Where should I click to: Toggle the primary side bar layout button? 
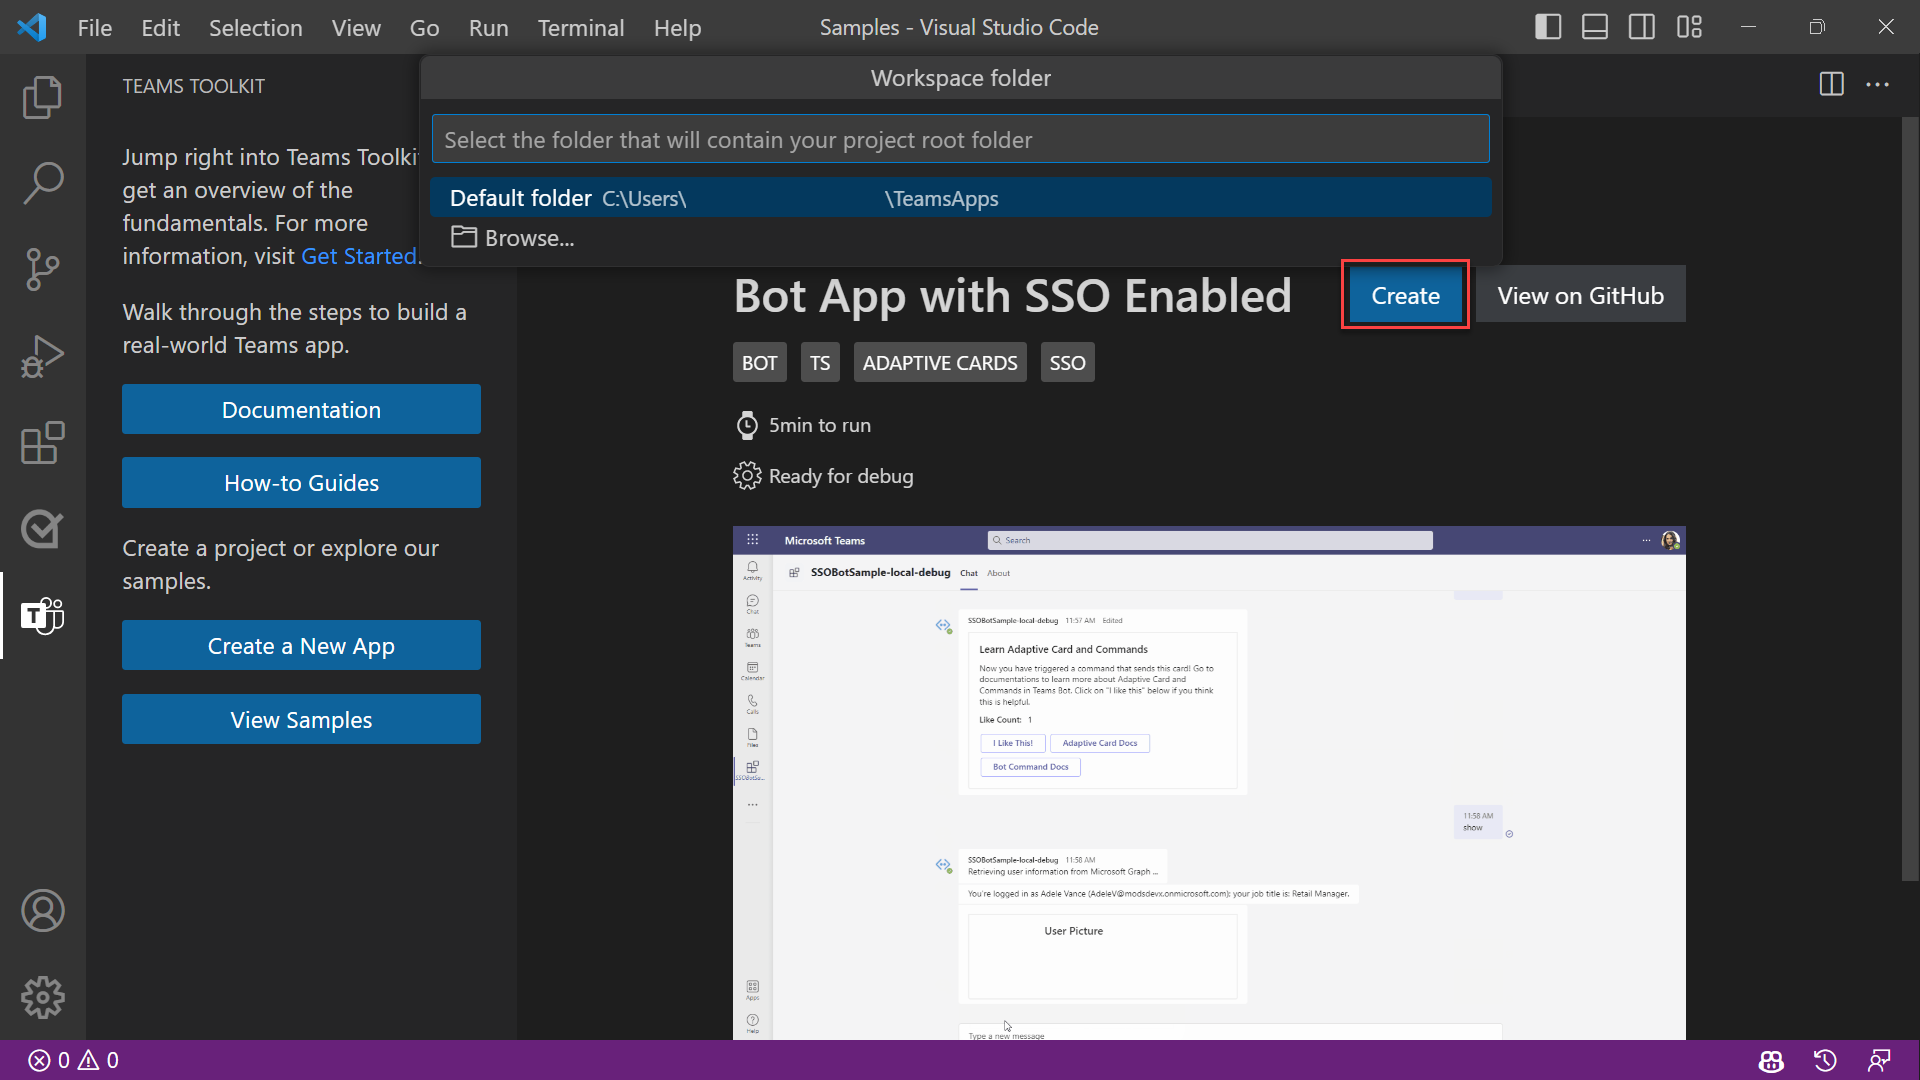pyautogui.click(x=1548, y=27)
